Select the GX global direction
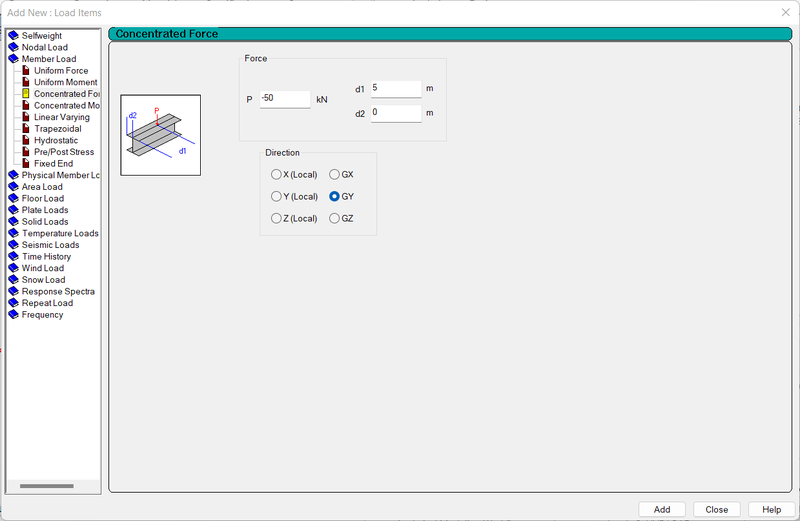 (x=334, y=175)
